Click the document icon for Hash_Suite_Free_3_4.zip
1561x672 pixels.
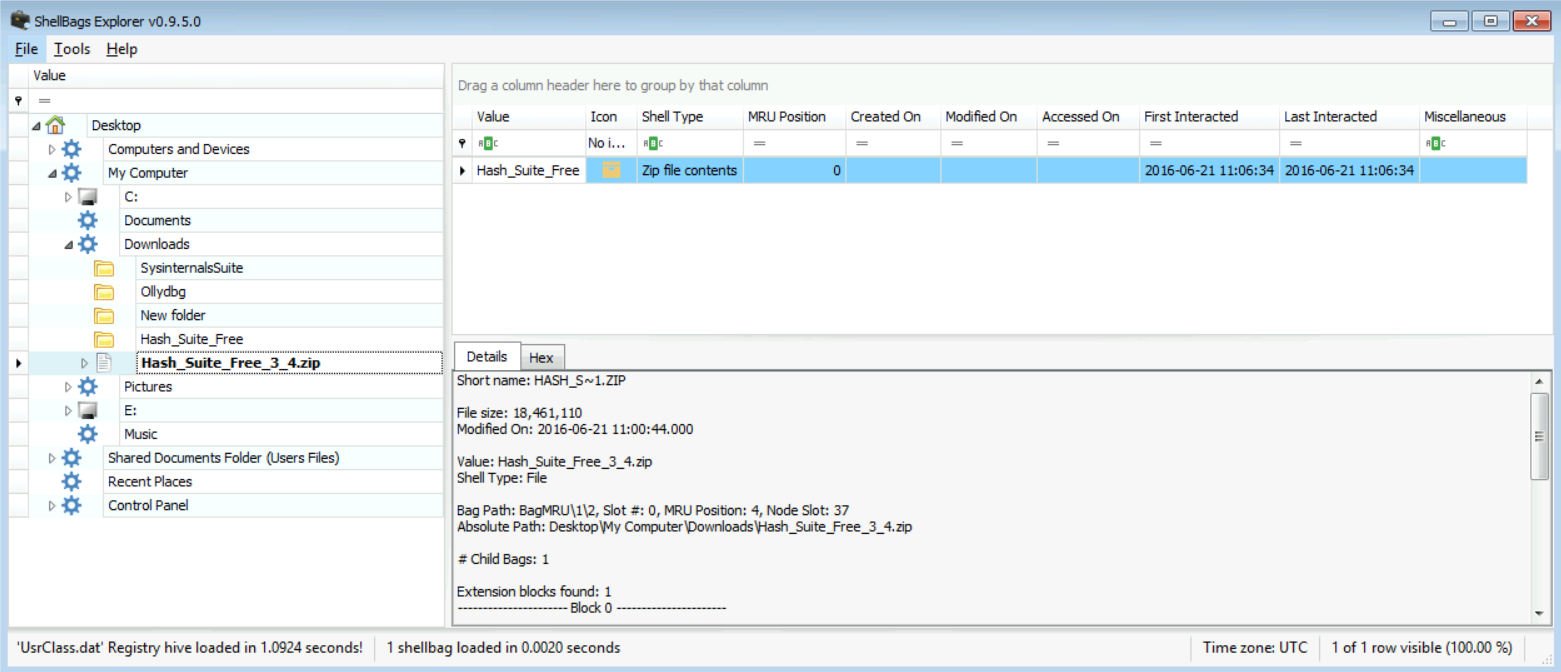click(x=103, y=363)
